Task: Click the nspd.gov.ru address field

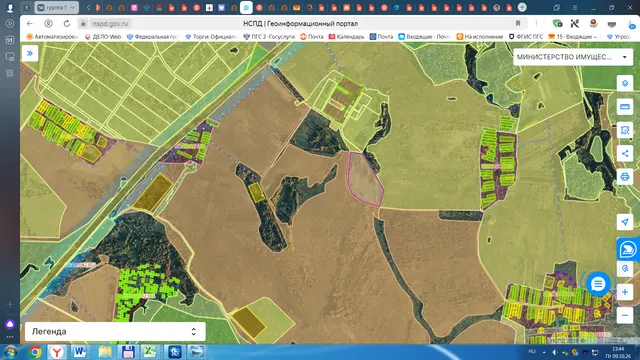Action: tap(110, 24)
